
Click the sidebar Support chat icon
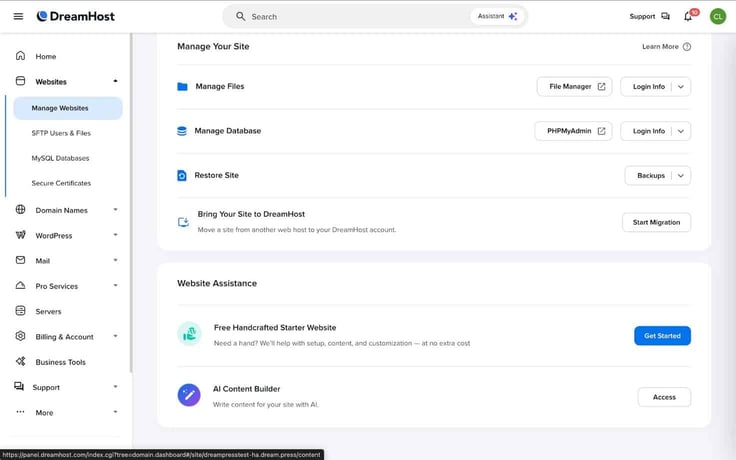point(19,386)
